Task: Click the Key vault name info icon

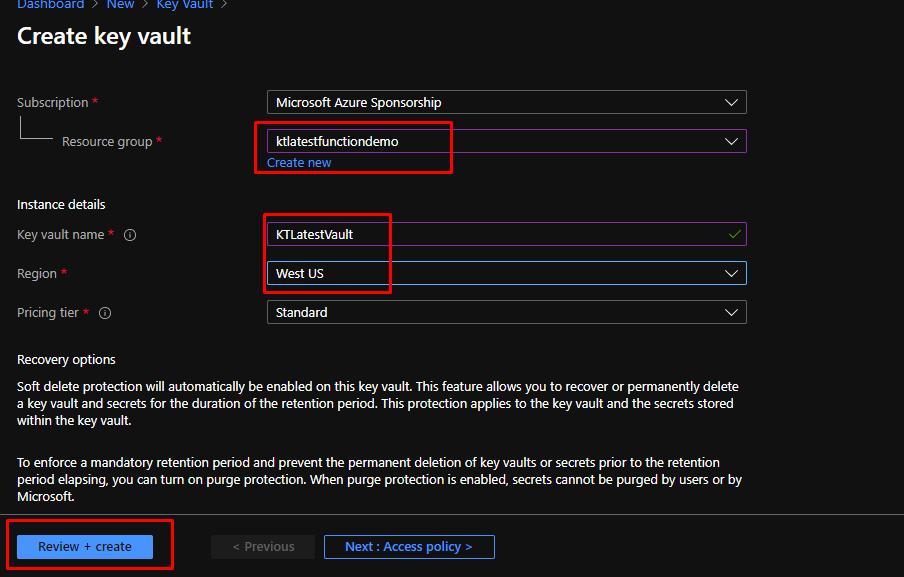Action: click(x=130, y=235)
